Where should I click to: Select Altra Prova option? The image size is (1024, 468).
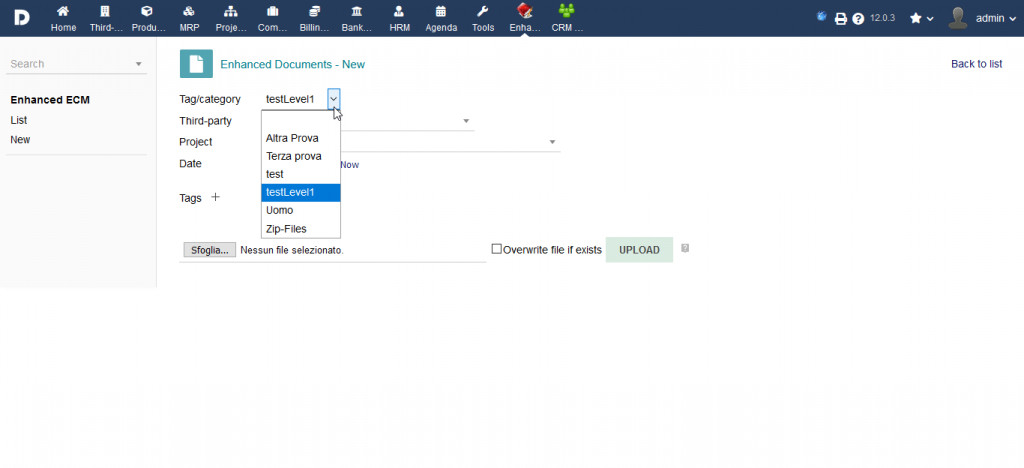pos(300,138)
